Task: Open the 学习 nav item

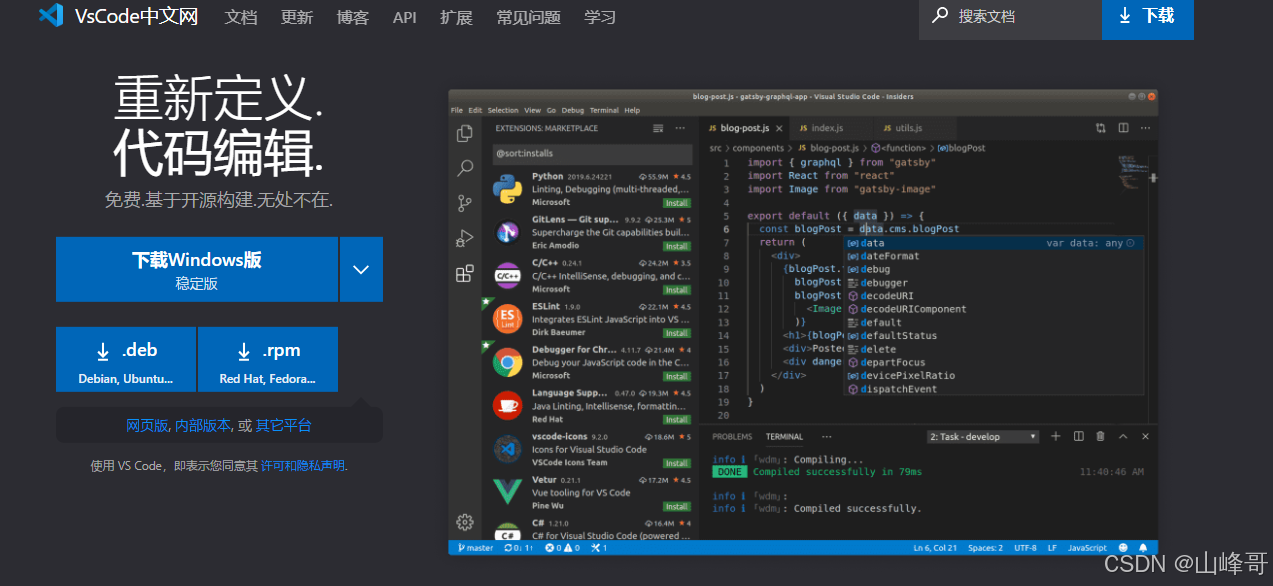Action: (x=600, y=17)
